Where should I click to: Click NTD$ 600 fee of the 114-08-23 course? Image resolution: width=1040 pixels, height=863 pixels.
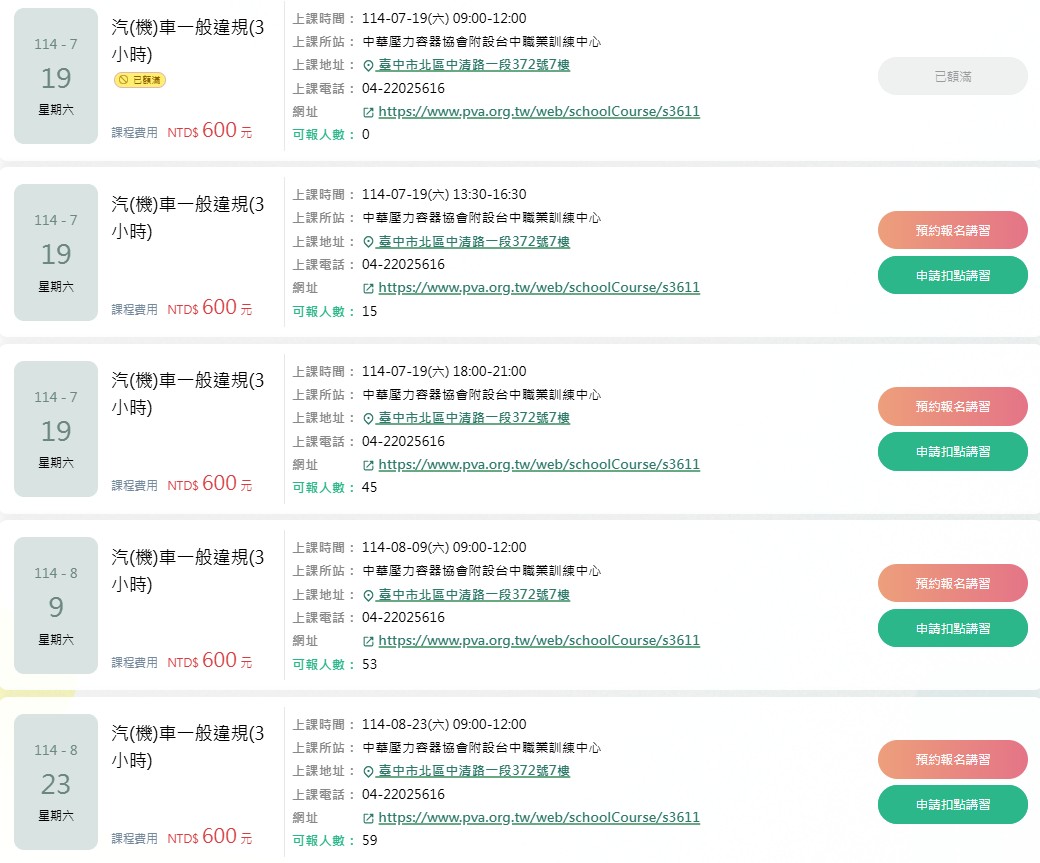pos(210,836)
